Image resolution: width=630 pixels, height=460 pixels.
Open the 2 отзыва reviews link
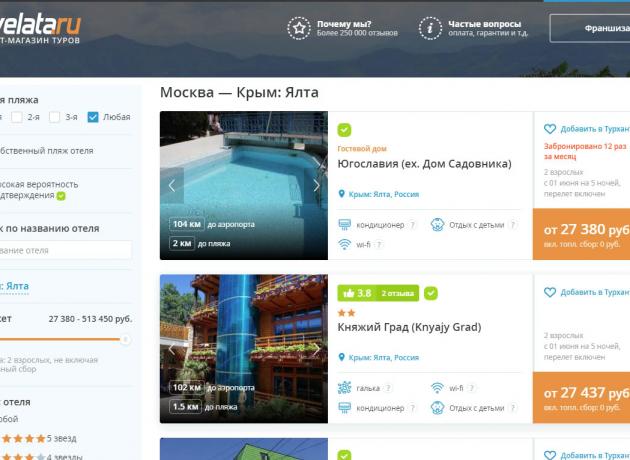tap(398, 293)
